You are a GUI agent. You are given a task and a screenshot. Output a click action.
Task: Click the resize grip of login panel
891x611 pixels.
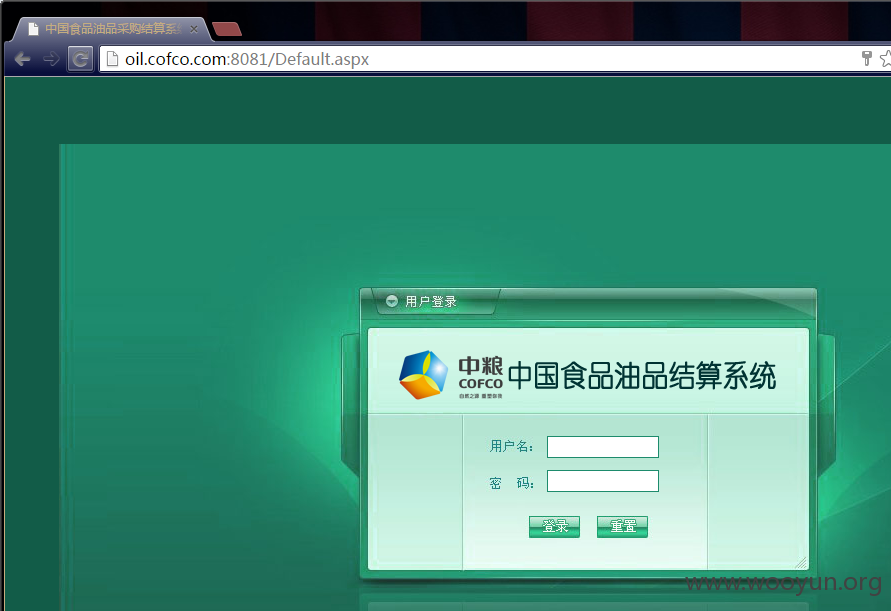click(x=801, y=563)
